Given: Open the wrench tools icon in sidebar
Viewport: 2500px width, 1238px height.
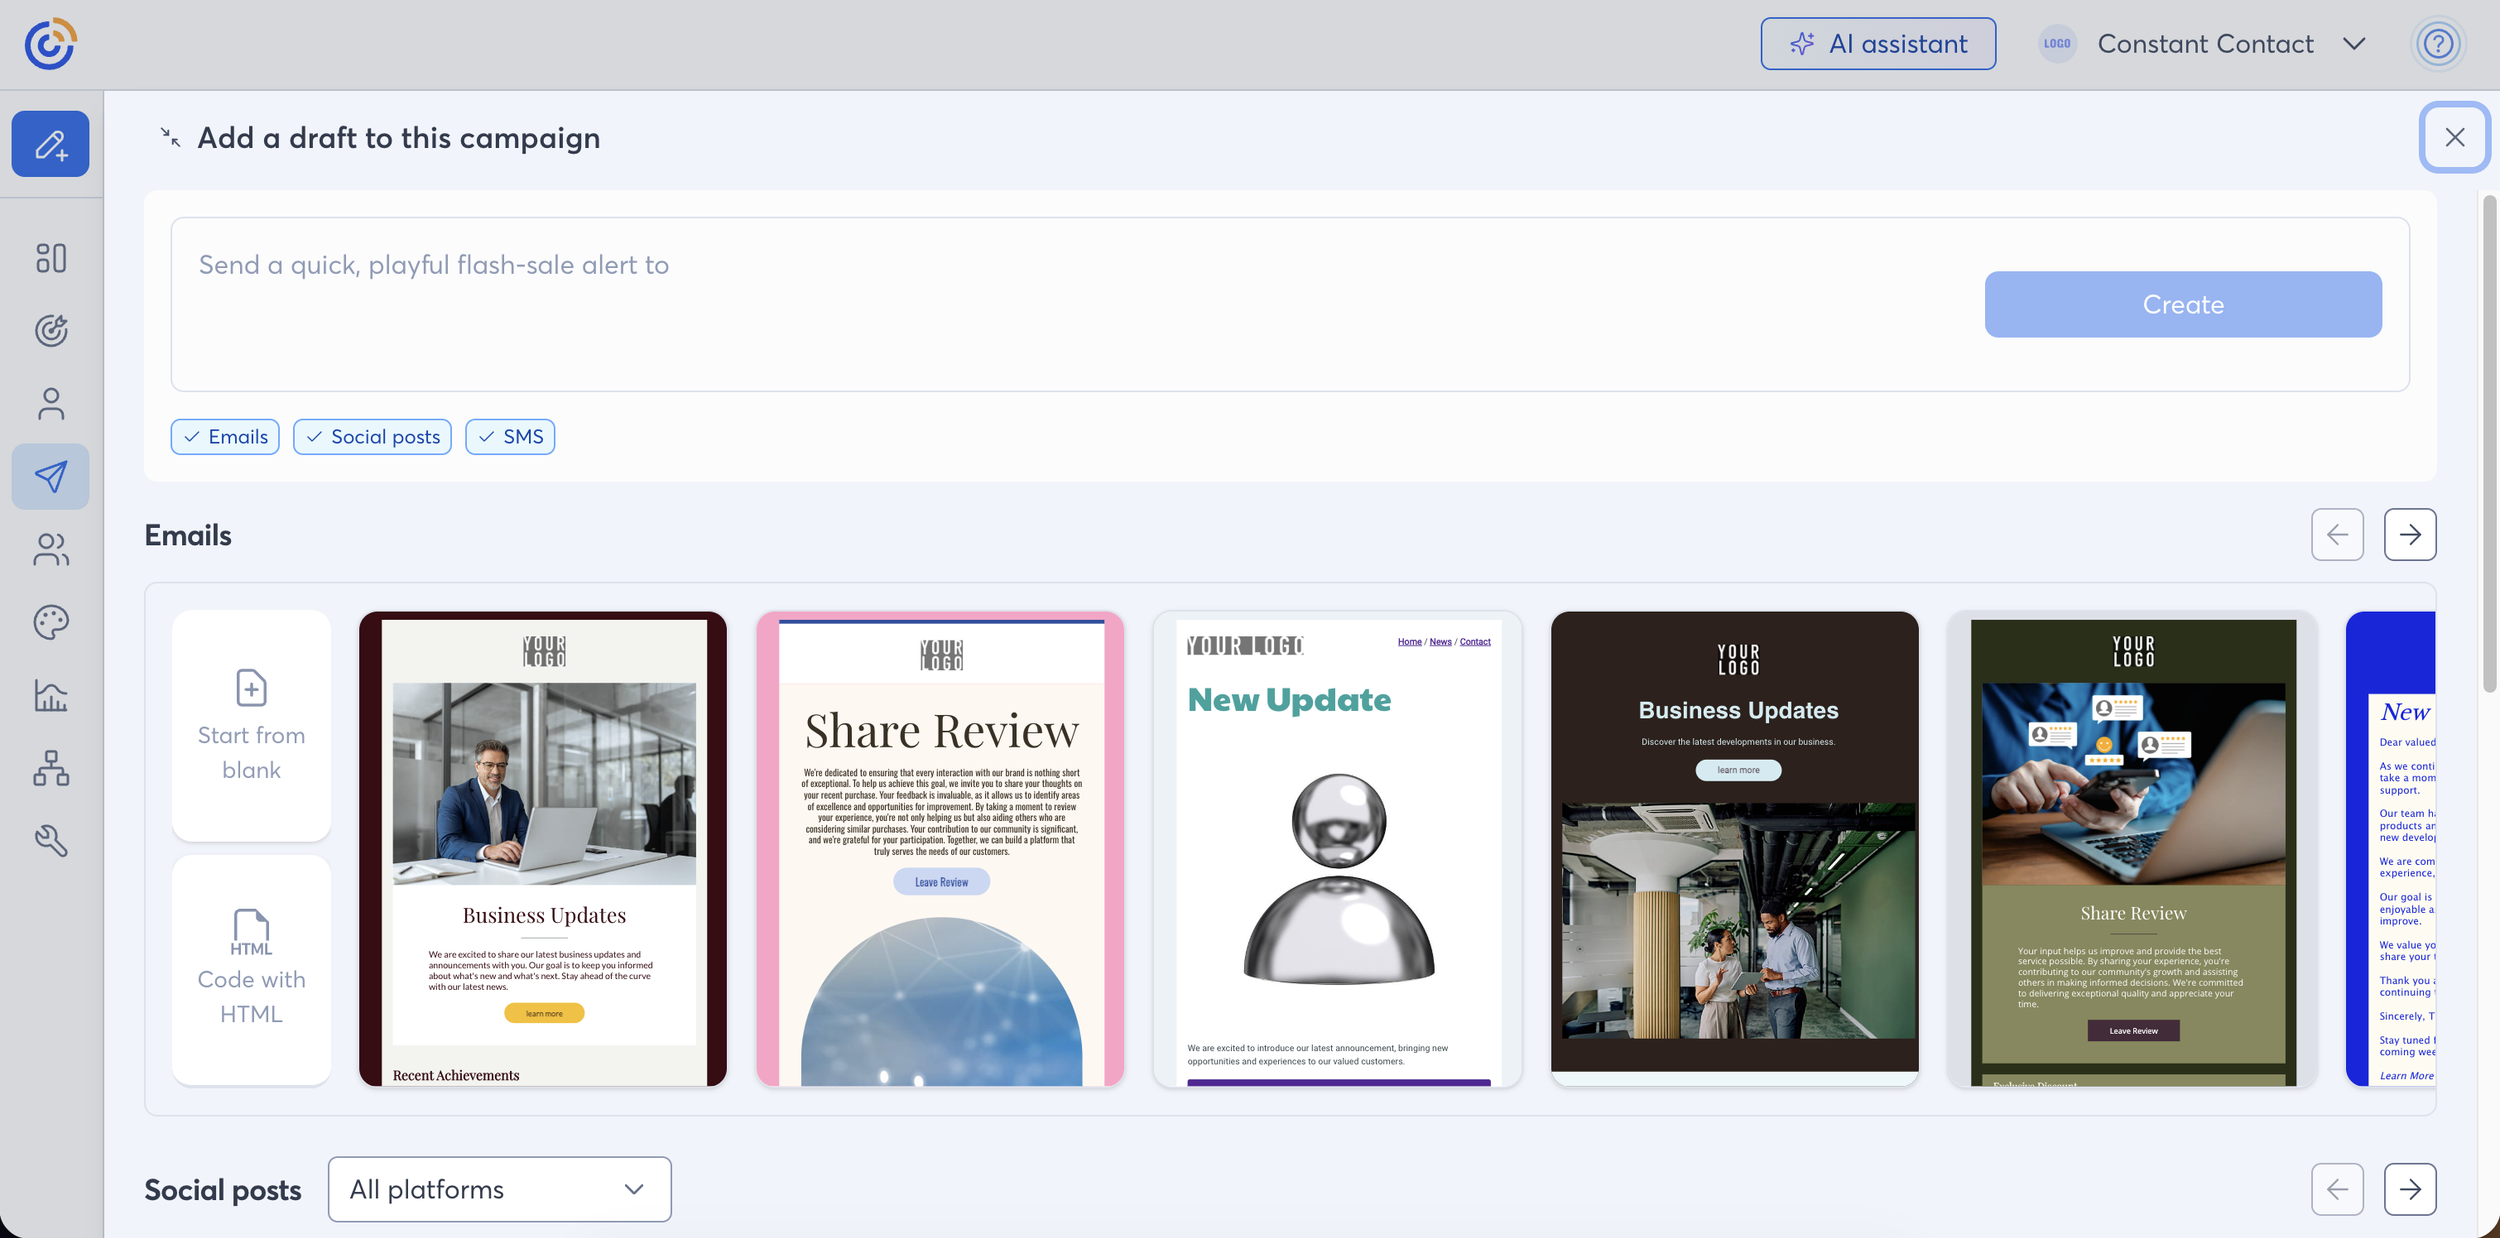Looking at the screenshot, I should click(x=50, y=841).
